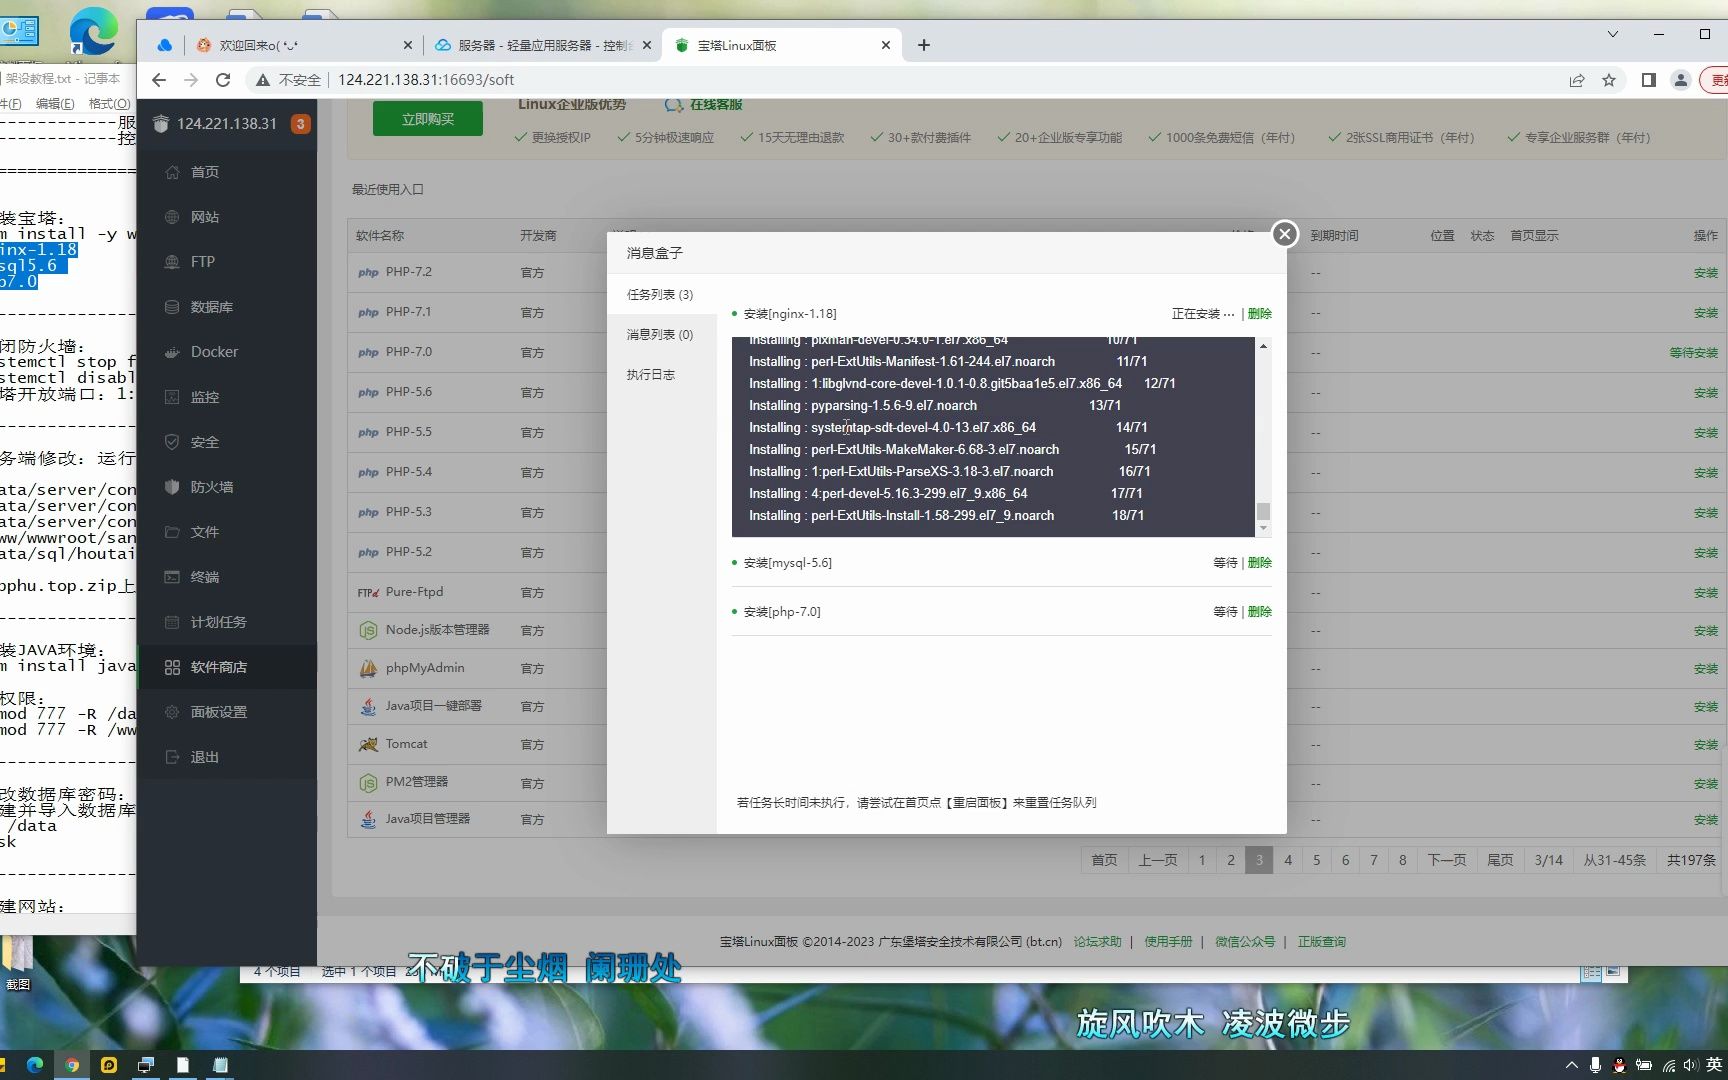Open Chrome from the taskbar
The height and width of the screenshot is (1080, 1728).
(72, 1065)
